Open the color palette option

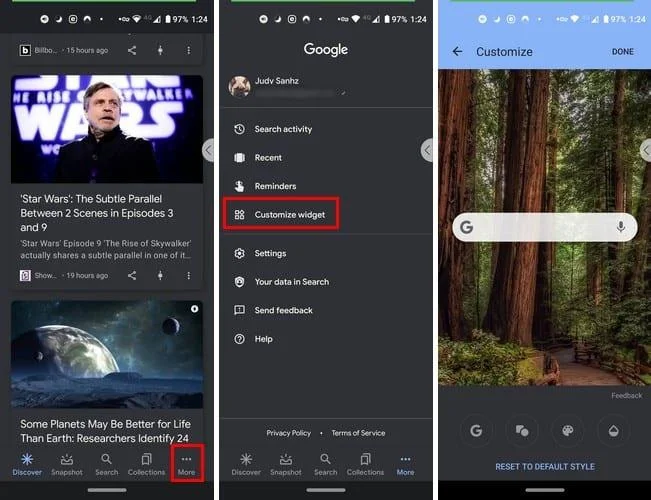[x=568, y=431]
